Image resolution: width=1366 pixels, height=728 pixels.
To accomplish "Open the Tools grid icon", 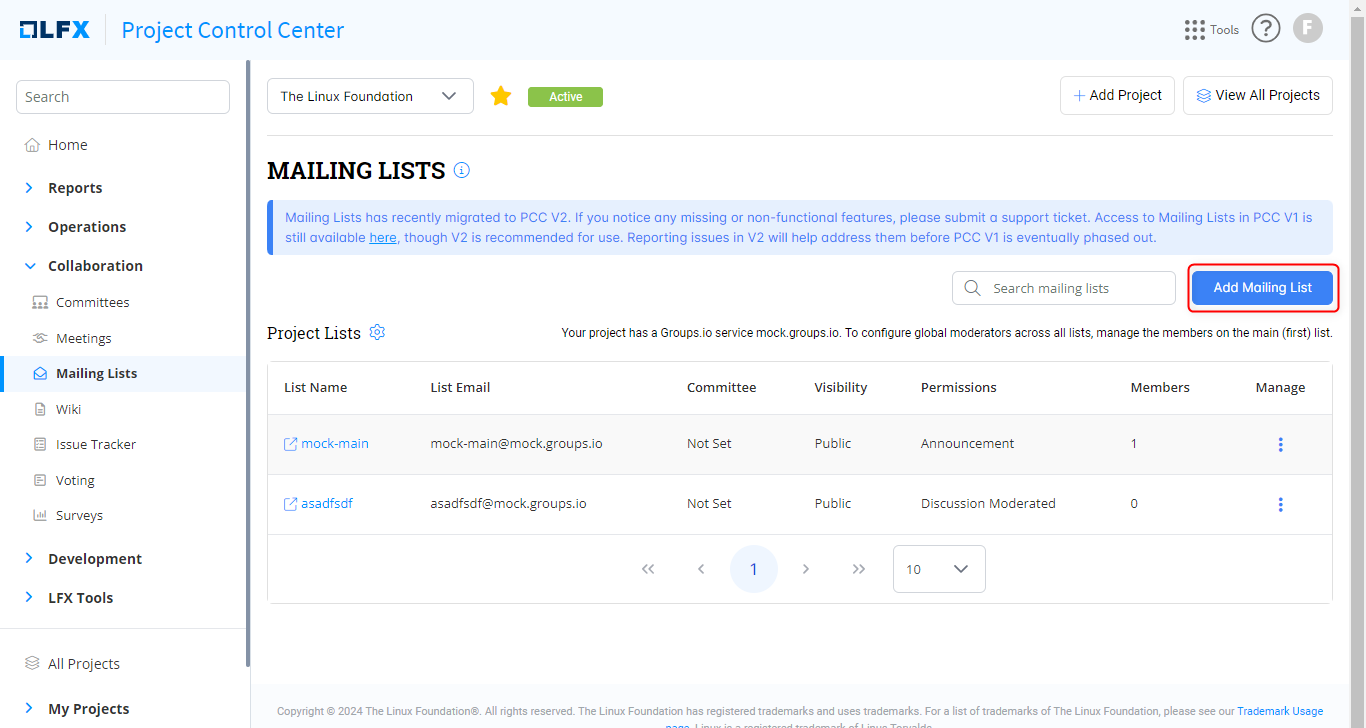I will click(x=1195, y=30).
